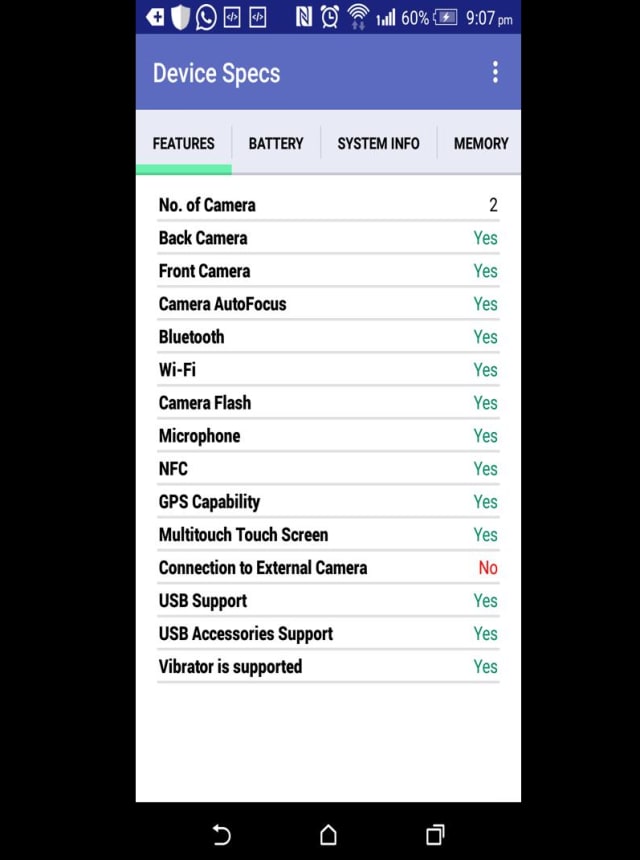Tap the battery charging icon
The image size is (640, 860).
click(446, 17)
